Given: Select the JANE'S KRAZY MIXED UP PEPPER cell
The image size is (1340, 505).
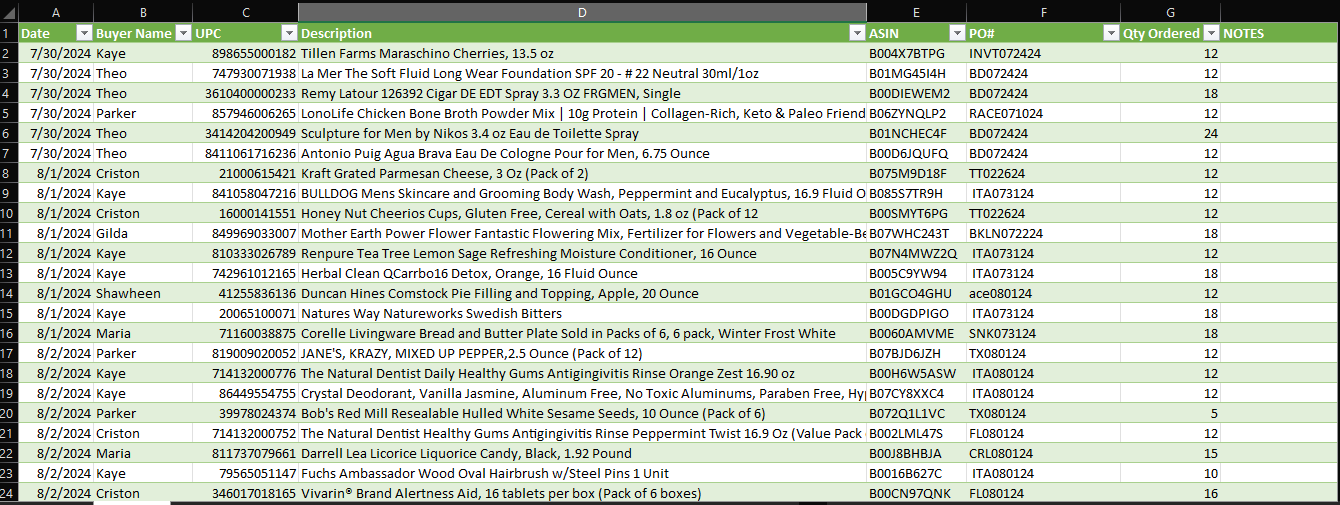Looking at the screenshot, I should pos(582,353).
